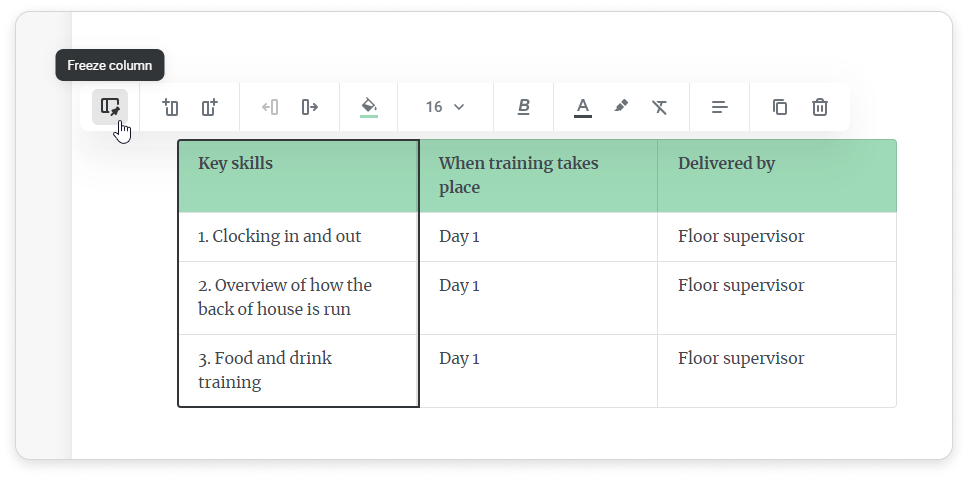Insert a column to the left
Screen dimensions: 968x479
click(x=170, y=107)
